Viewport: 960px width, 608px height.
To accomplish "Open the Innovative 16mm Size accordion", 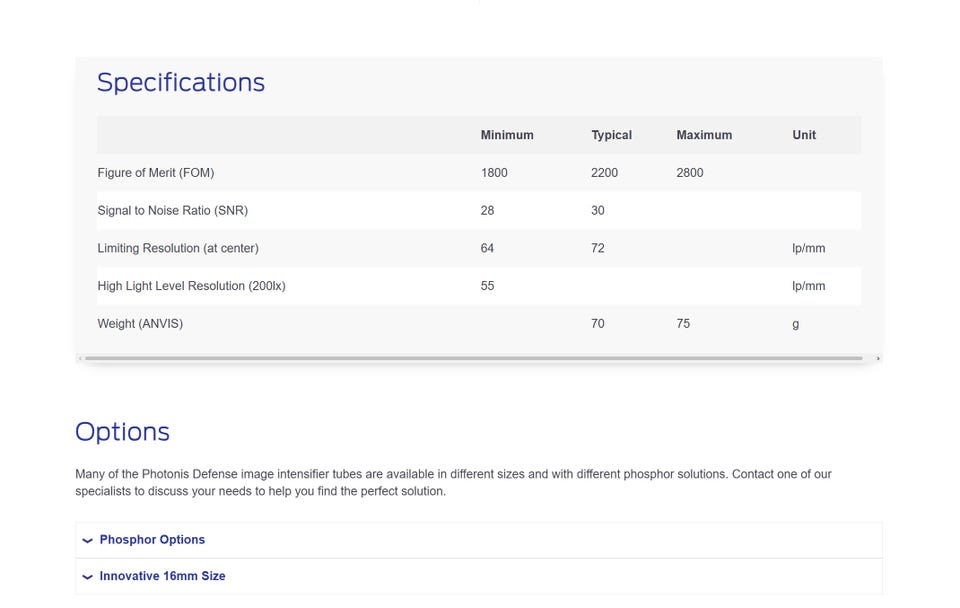I will (x=479, y=576).
